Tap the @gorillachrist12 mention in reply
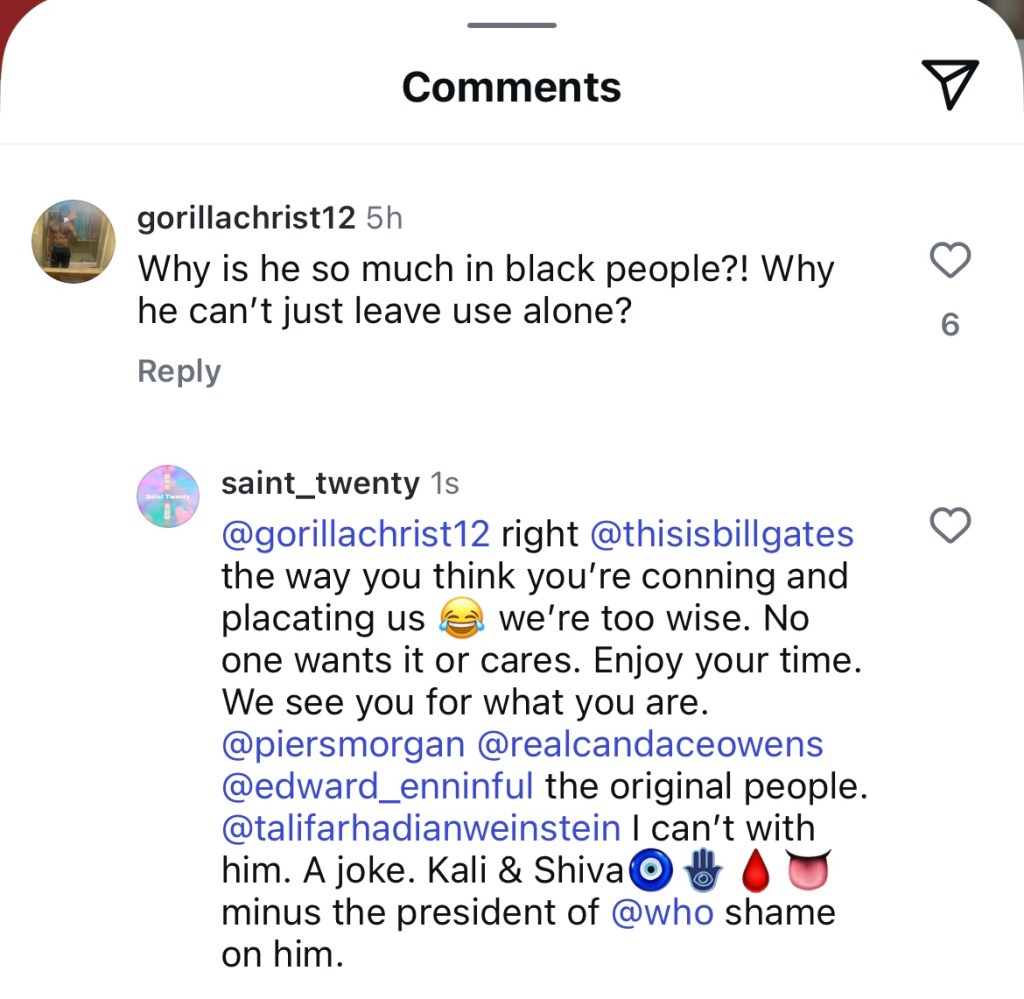The width and height of the screenshot is (1024, 999). [x=356, y=534]
